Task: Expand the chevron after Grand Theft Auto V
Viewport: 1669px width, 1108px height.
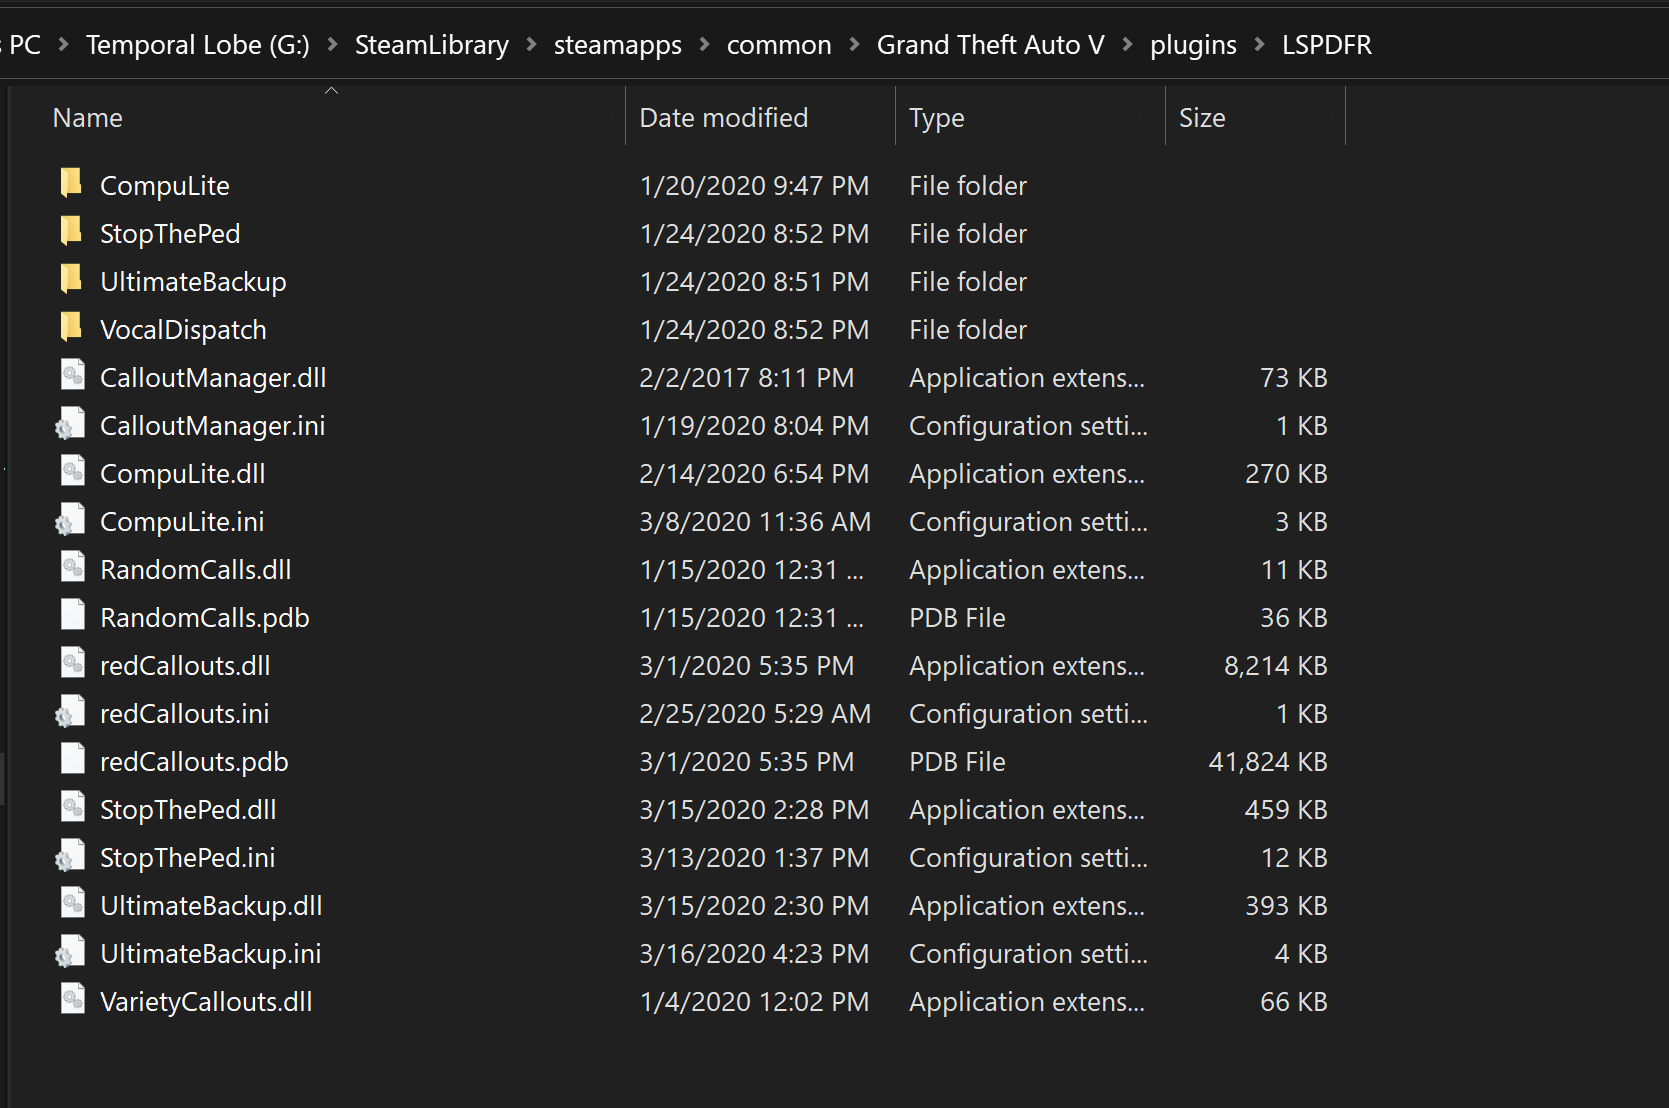Action: click(1127, 44)
